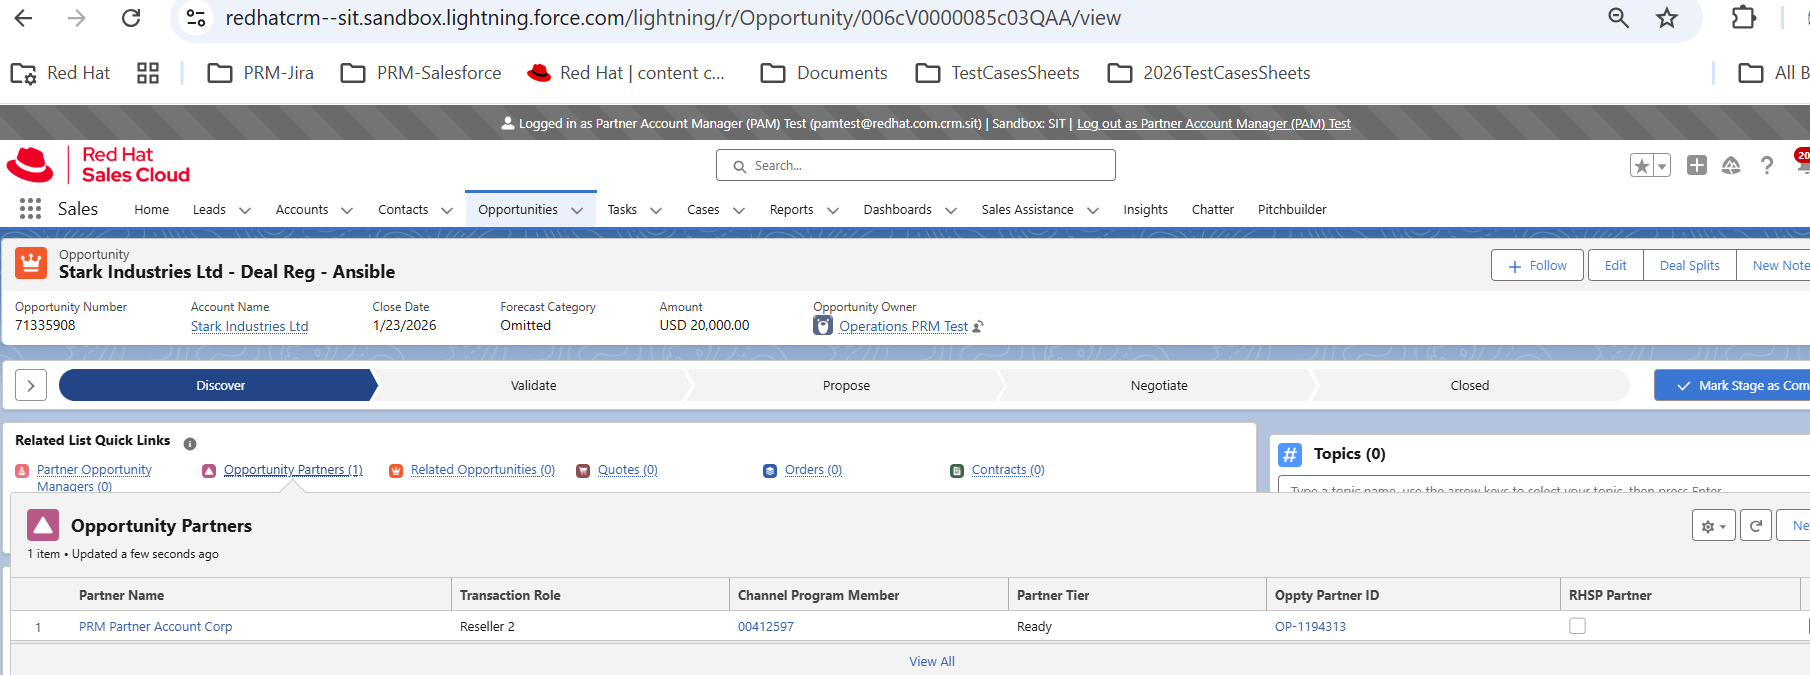1810x675 pixels.
Task: Toggle the RHSP Partner checkbox
Action: point(1577,626)
